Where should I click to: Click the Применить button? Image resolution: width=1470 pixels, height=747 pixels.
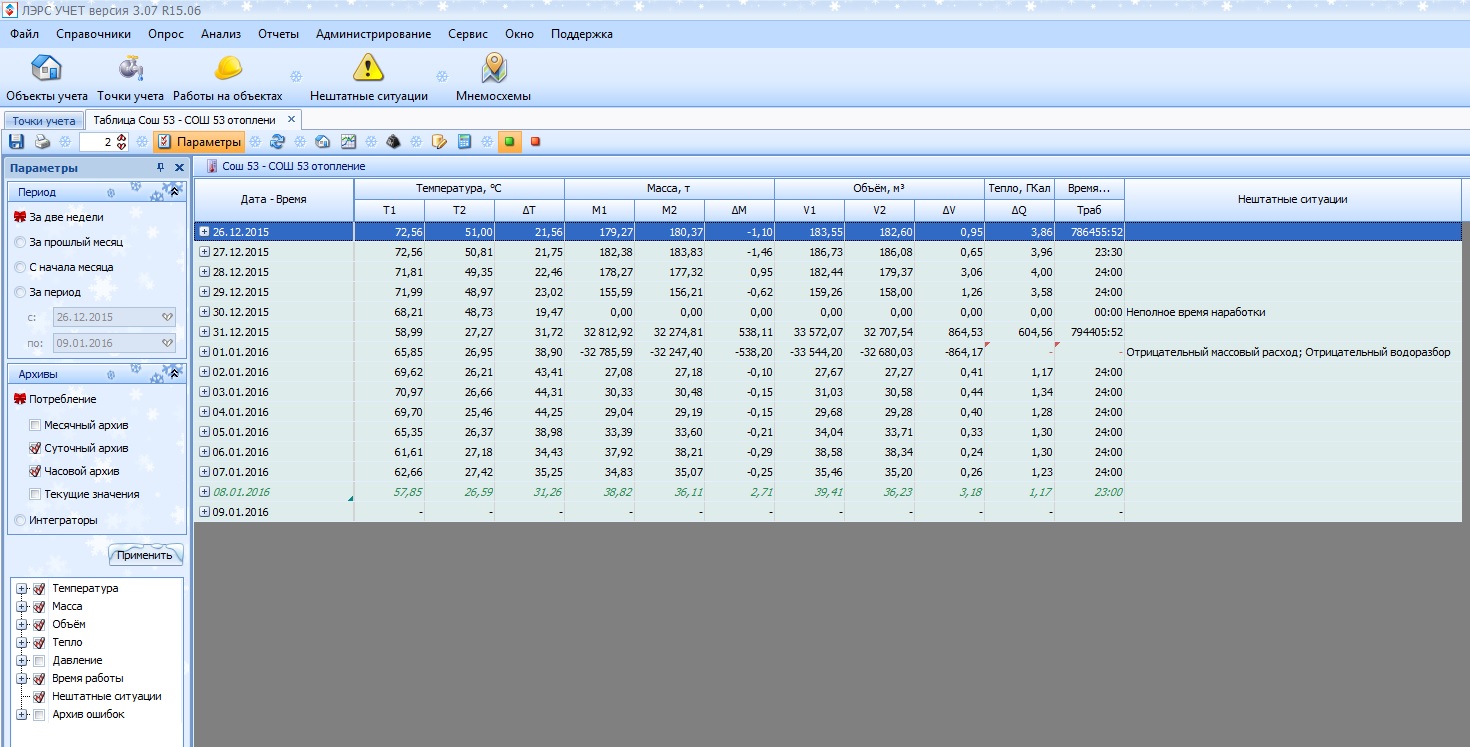pyautogui.click(x=146, y=555)
